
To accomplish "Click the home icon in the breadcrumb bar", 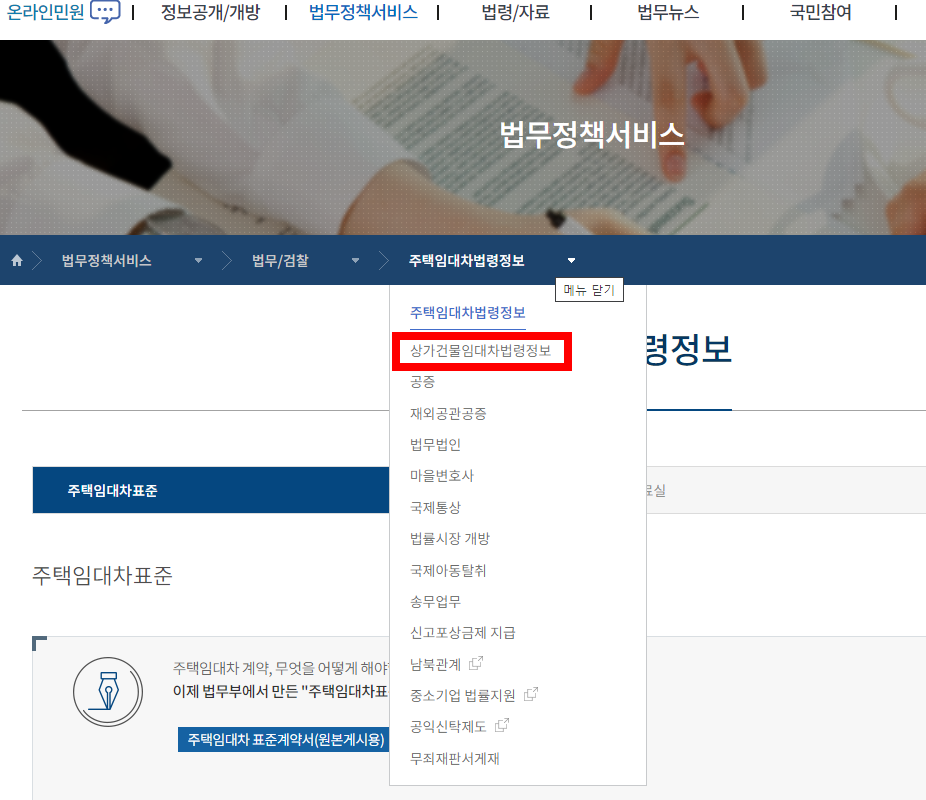I will [16, 259].
